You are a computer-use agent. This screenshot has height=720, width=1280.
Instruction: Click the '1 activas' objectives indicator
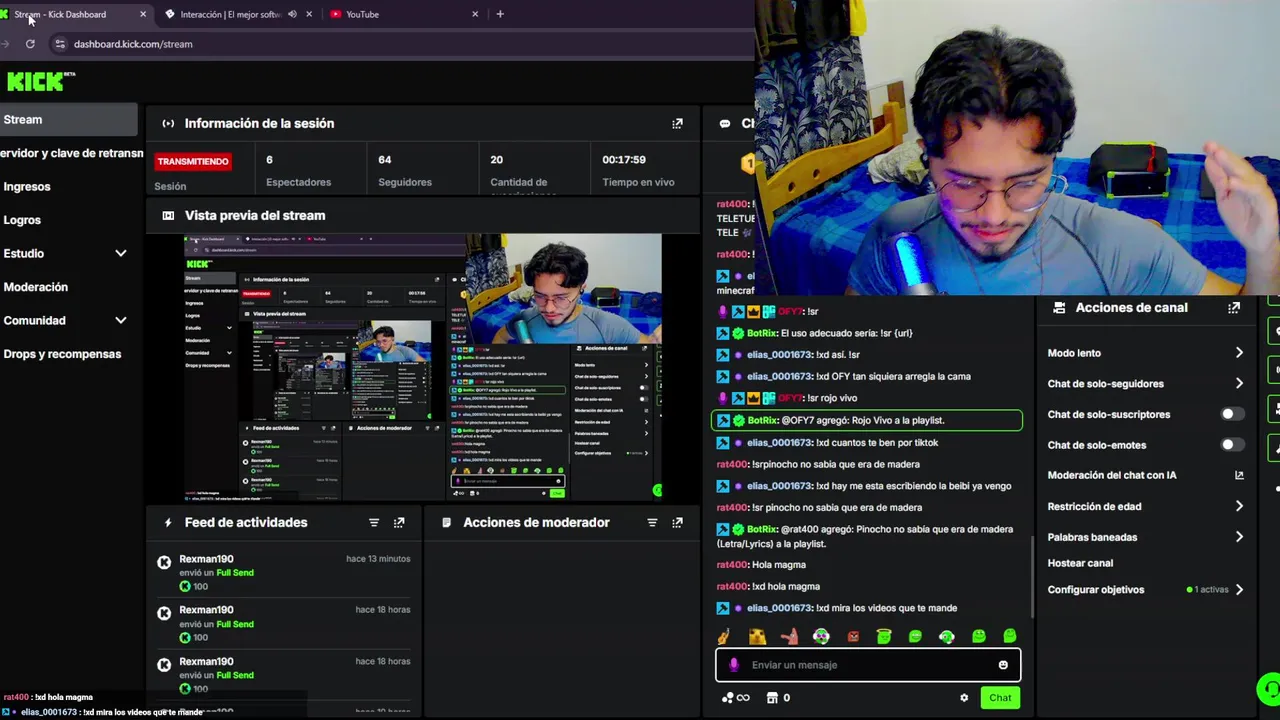tap(1208, 590)
